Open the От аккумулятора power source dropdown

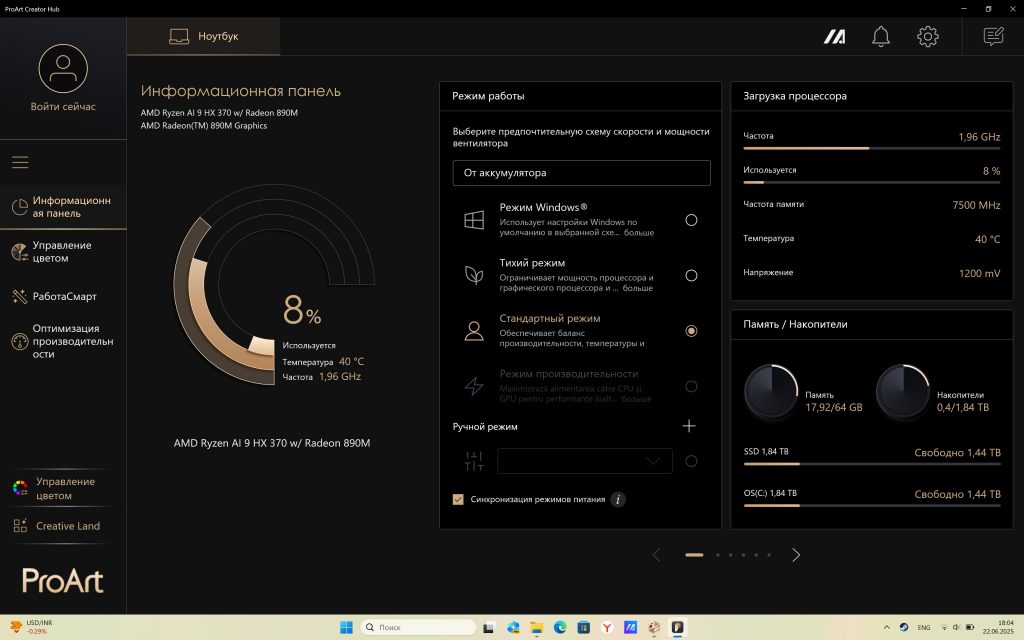581,173
